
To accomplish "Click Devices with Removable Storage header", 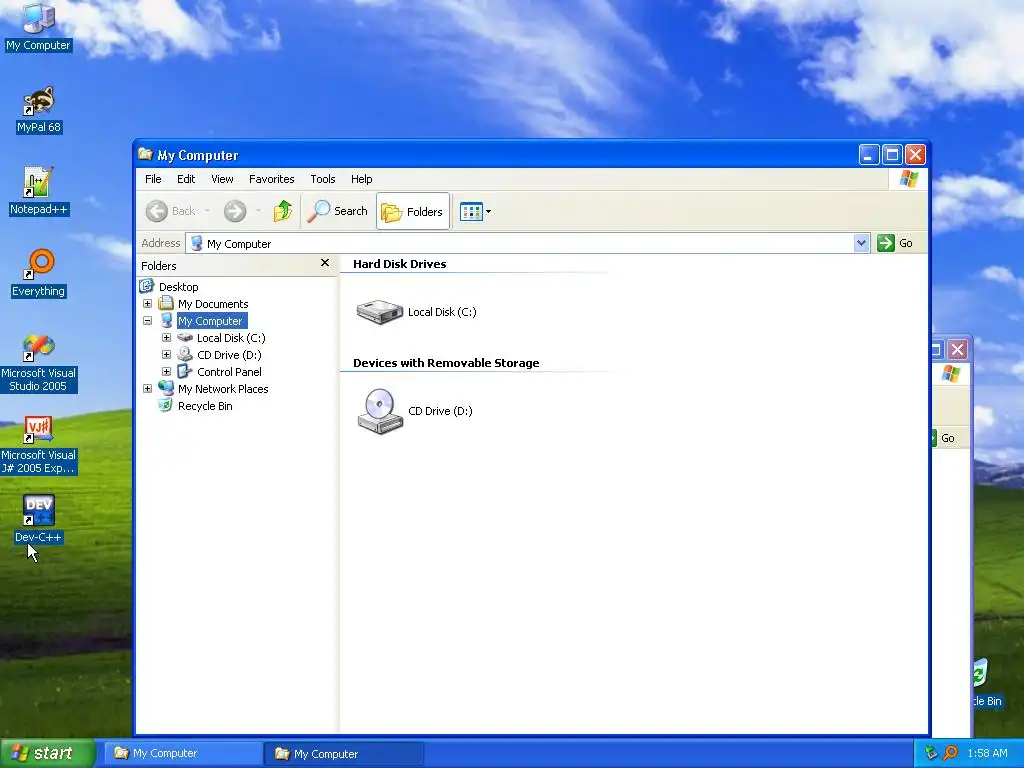I will click(x=446, y=363).
